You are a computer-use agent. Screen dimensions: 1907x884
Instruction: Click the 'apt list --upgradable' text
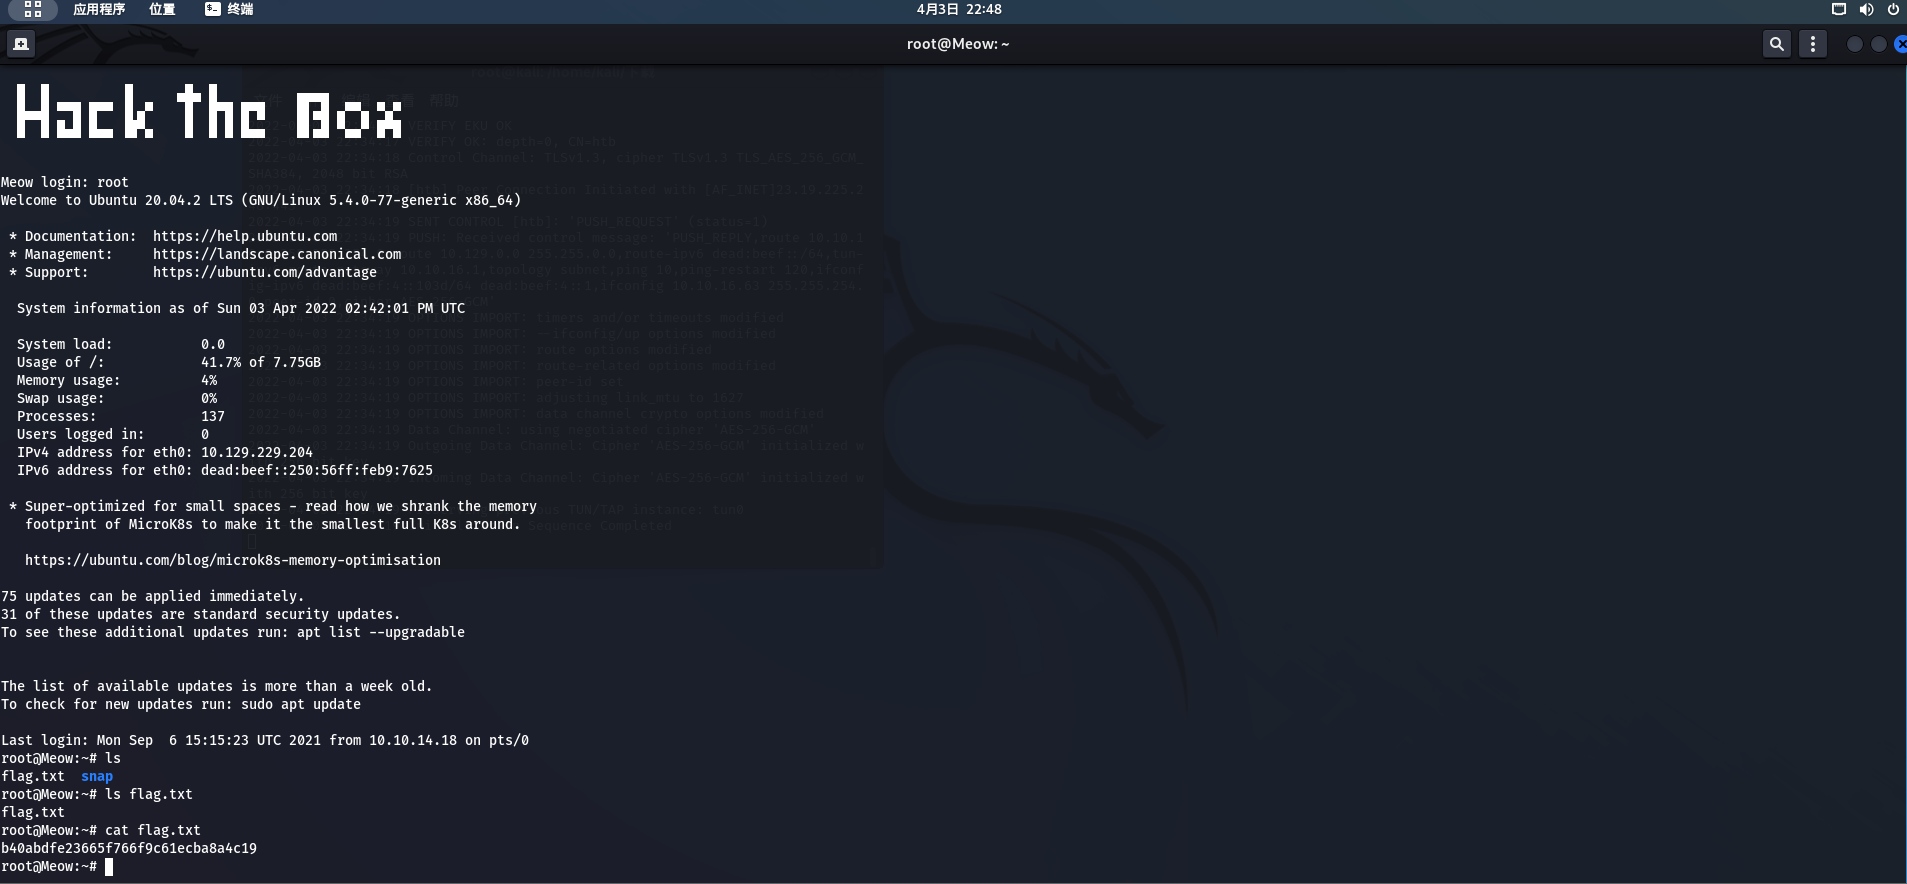[381, 632]
